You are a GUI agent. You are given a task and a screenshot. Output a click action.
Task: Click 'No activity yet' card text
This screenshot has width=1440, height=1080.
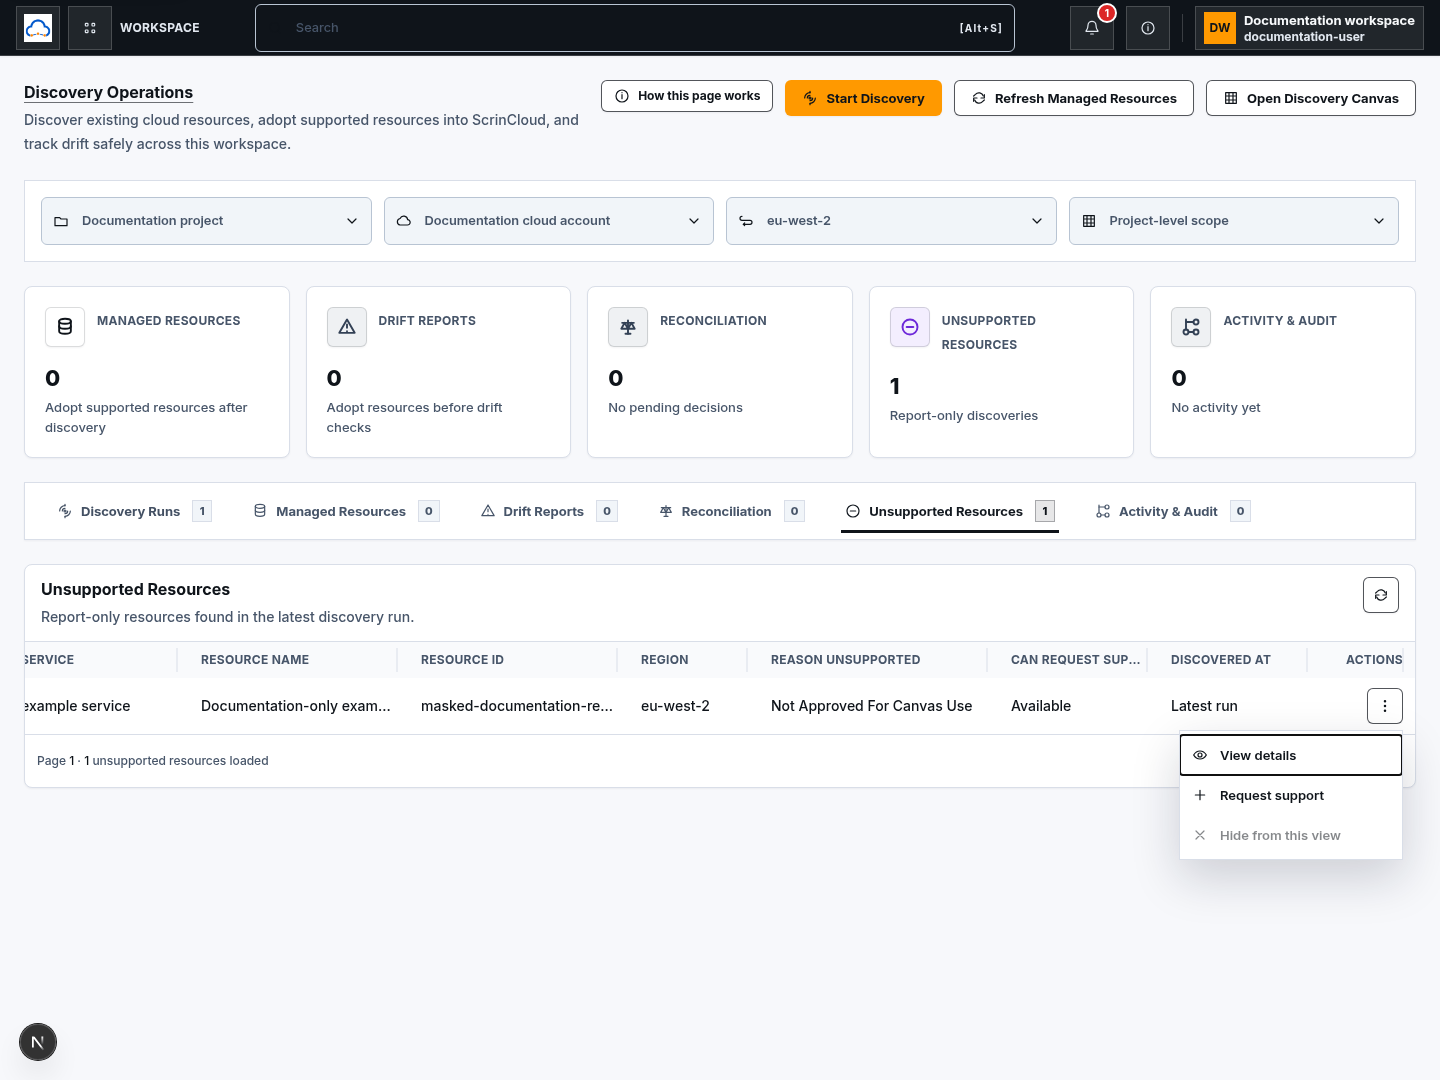click(x=1216, y=408)
